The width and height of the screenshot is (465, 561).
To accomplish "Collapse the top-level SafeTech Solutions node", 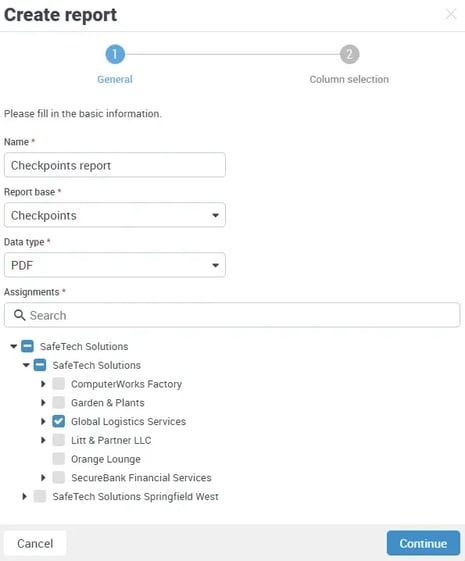I will [x=14, y=346].
